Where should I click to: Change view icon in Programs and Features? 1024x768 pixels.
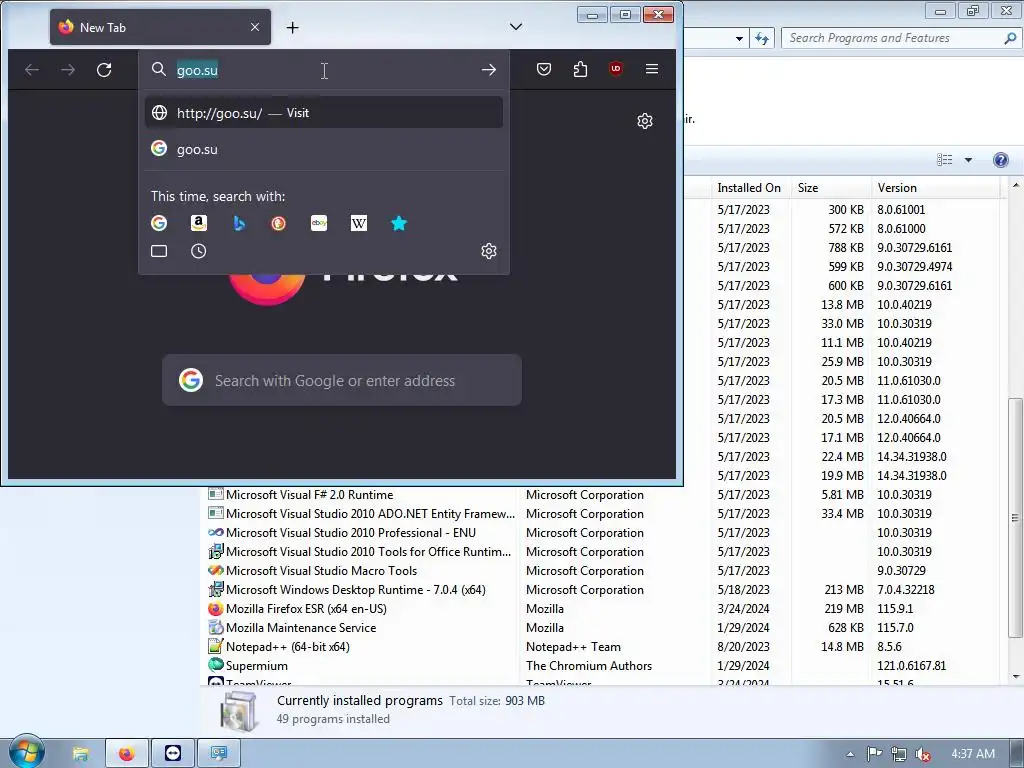click(944, 160)
